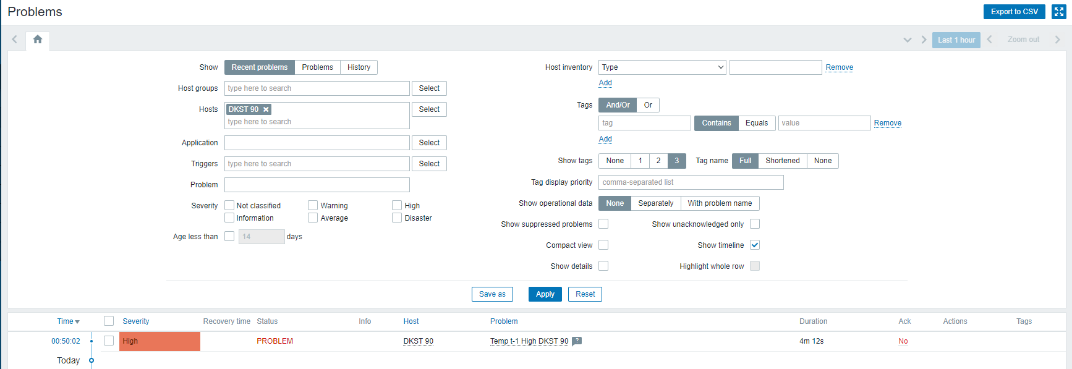This screenshot has height=369, width=1072.
Task: Open the problem description message icon
Action: point(576,341)
